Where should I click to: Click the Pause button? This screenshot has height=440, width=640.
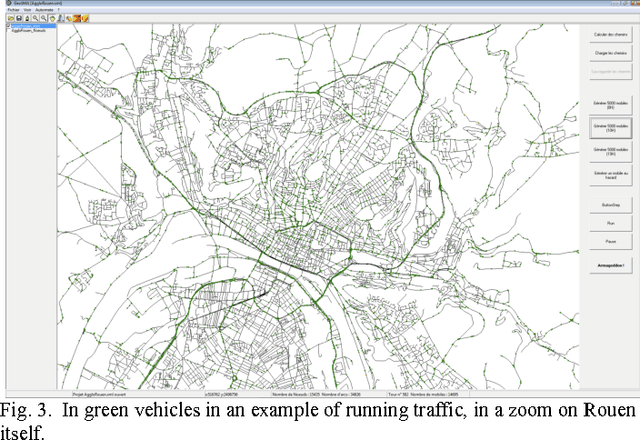coord(611,242)
